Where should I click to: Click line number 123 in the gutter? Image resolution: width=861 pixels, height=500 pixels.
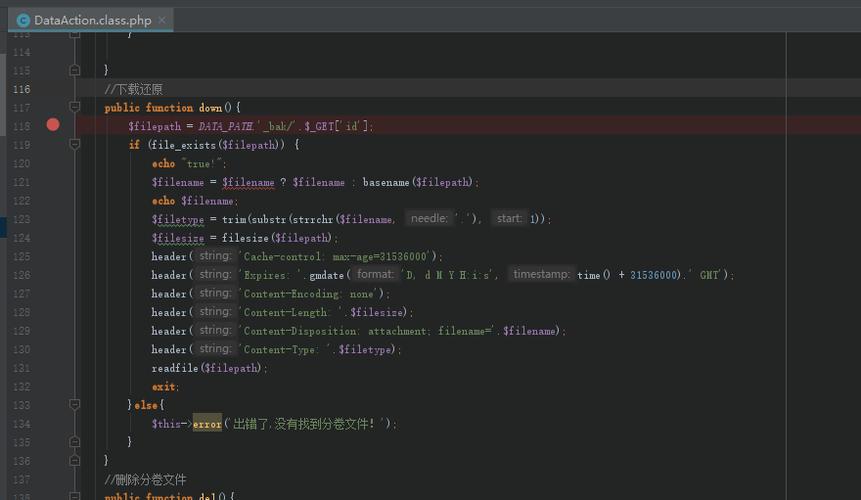pos(21,219)
